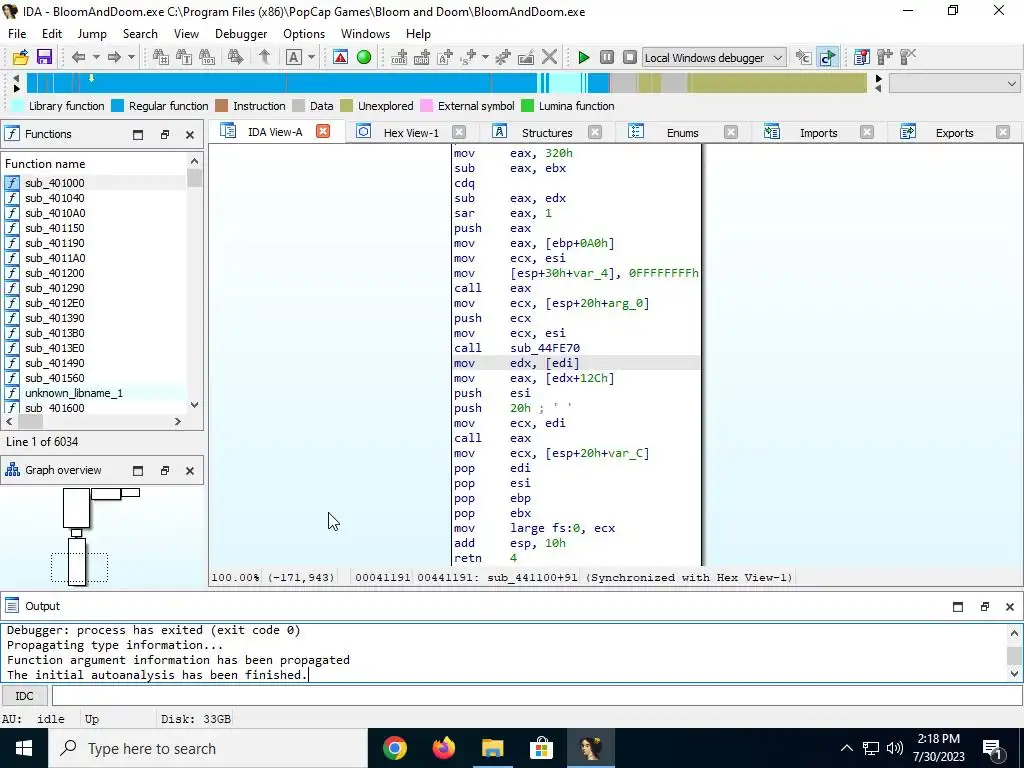This screenshot has height=768, width=1024.
Task: Click the Library function color swatch
Action: [18, 106]
